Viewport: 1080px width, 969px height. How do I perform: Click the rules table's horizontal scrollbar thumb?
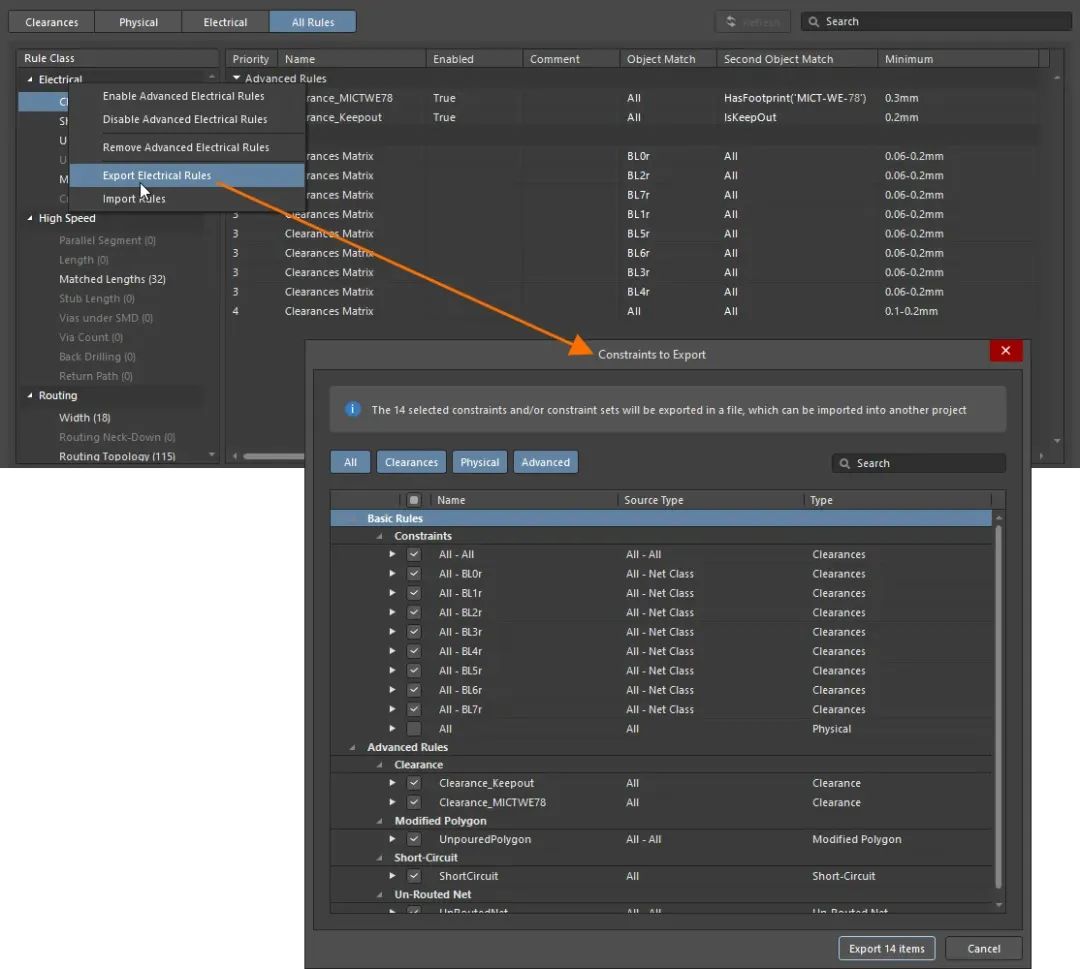pyautogui.click(x=273, y=456)
